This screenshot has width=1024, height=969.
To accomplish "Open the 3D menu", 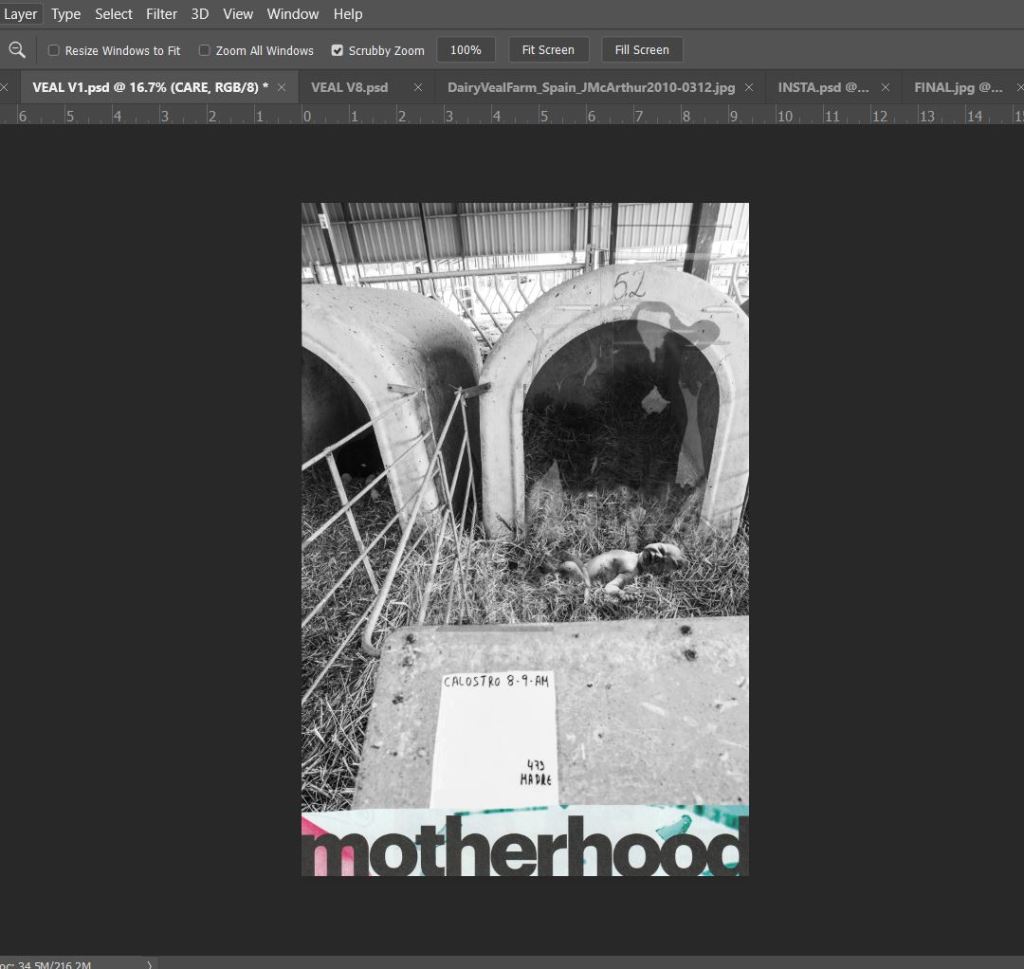I will click(200, 14).
